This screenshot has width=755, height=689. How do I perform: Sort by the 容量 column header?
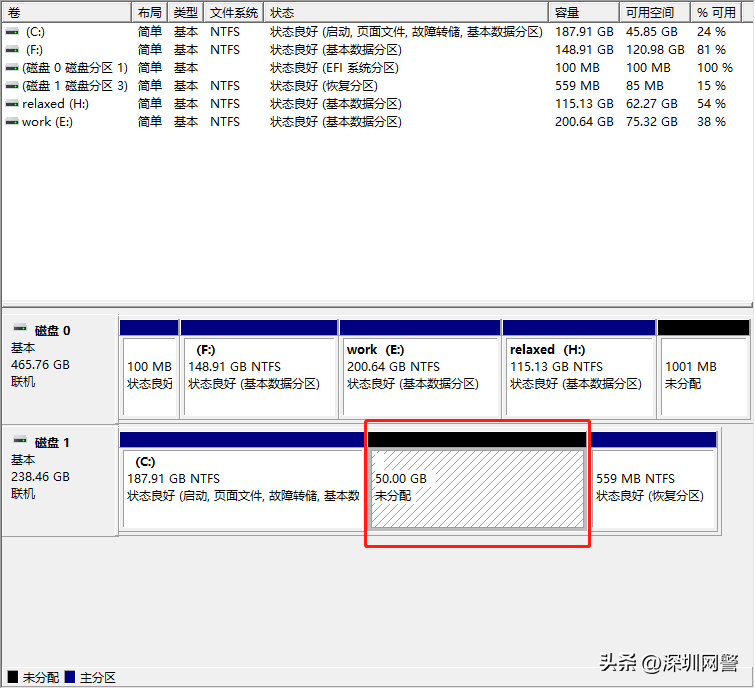point(584,13)
